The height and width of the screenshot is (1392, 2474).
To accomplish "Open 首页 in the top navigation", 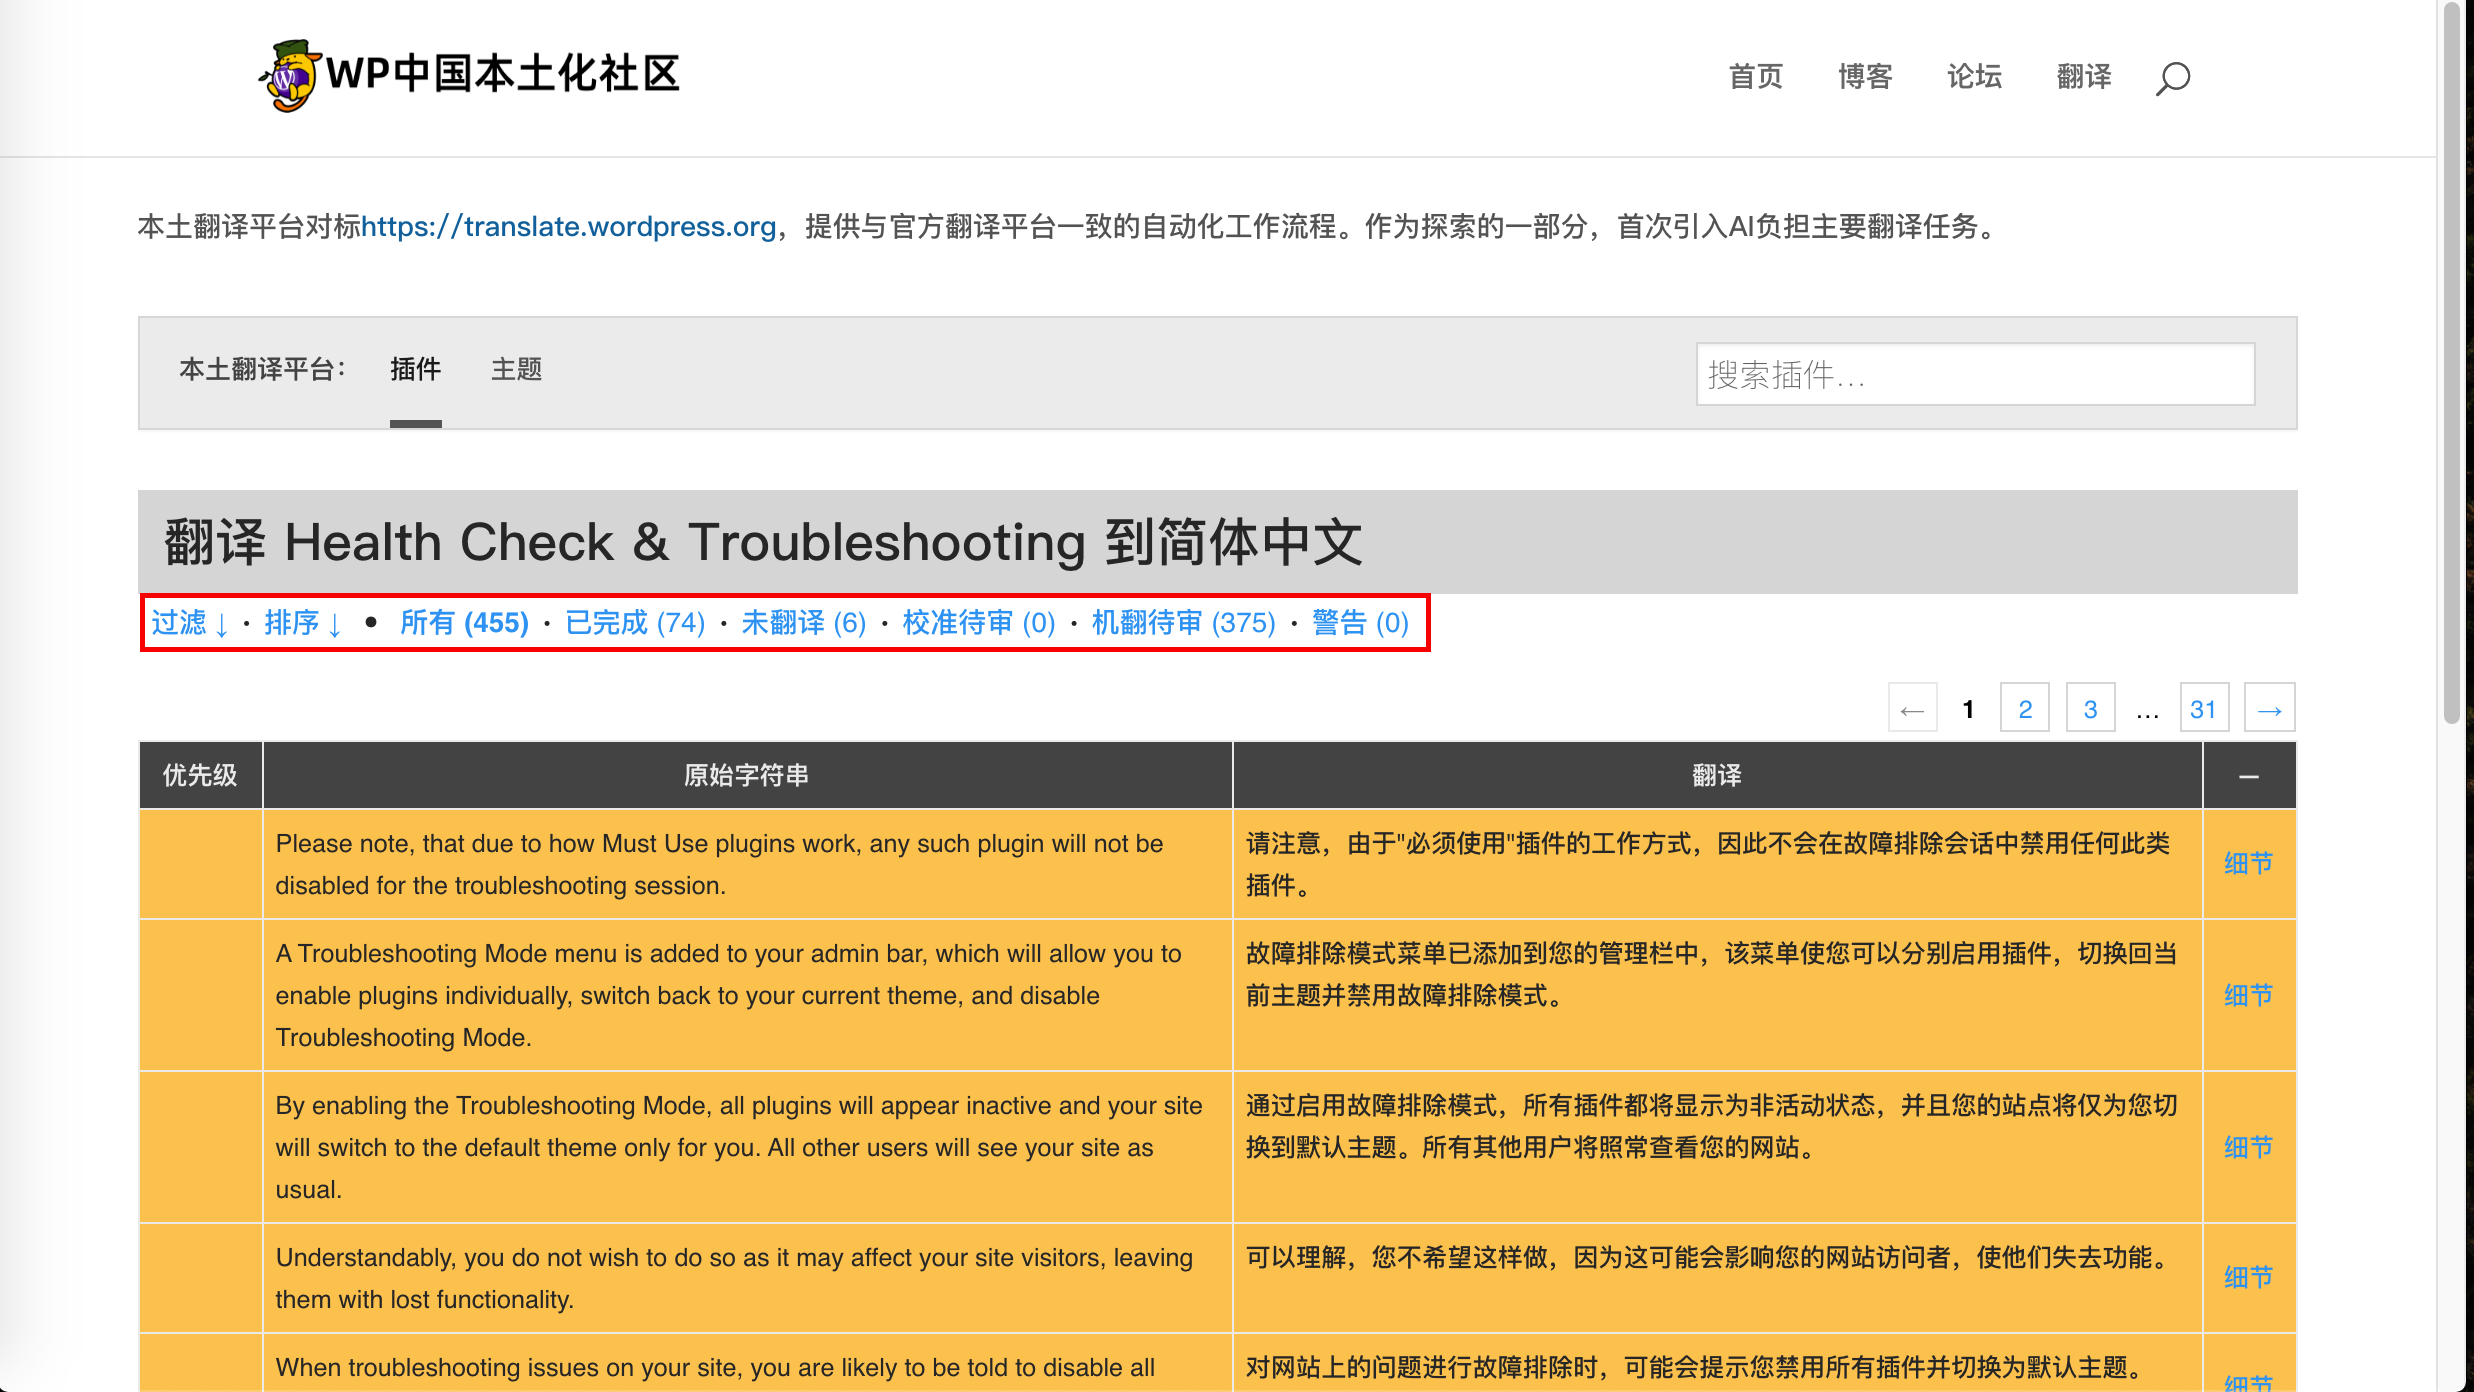I will tap(1756, 77).
